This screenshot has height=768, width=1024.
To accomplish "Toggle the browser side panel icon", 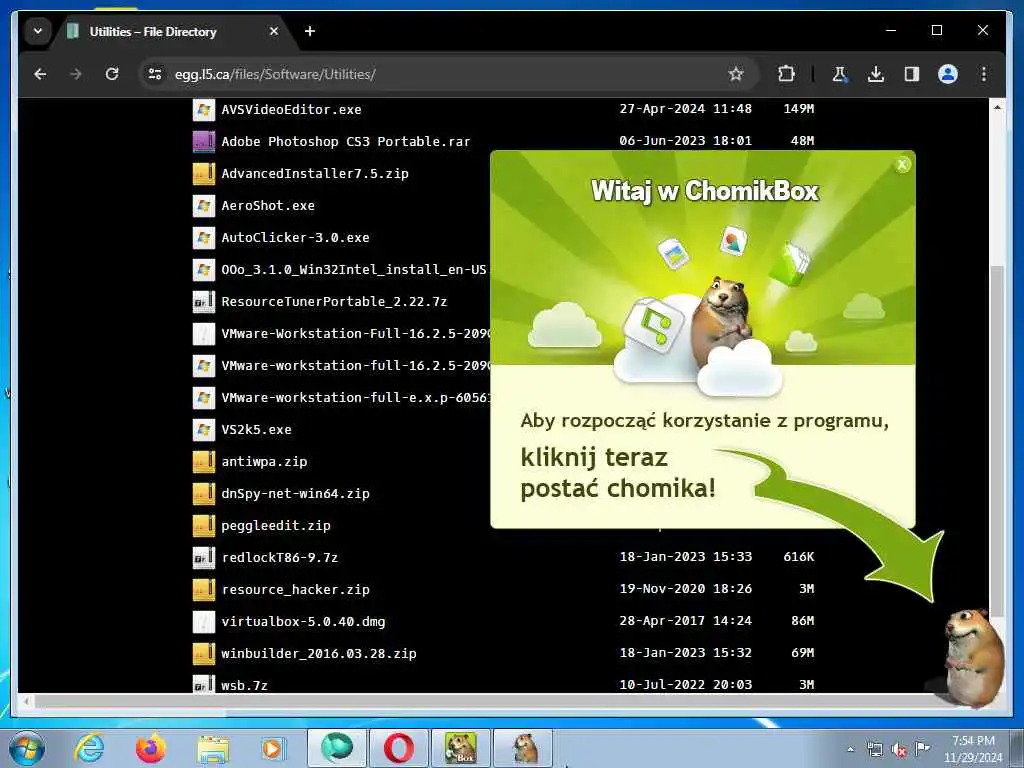I will pyautogui.click(x=912, y=74).
